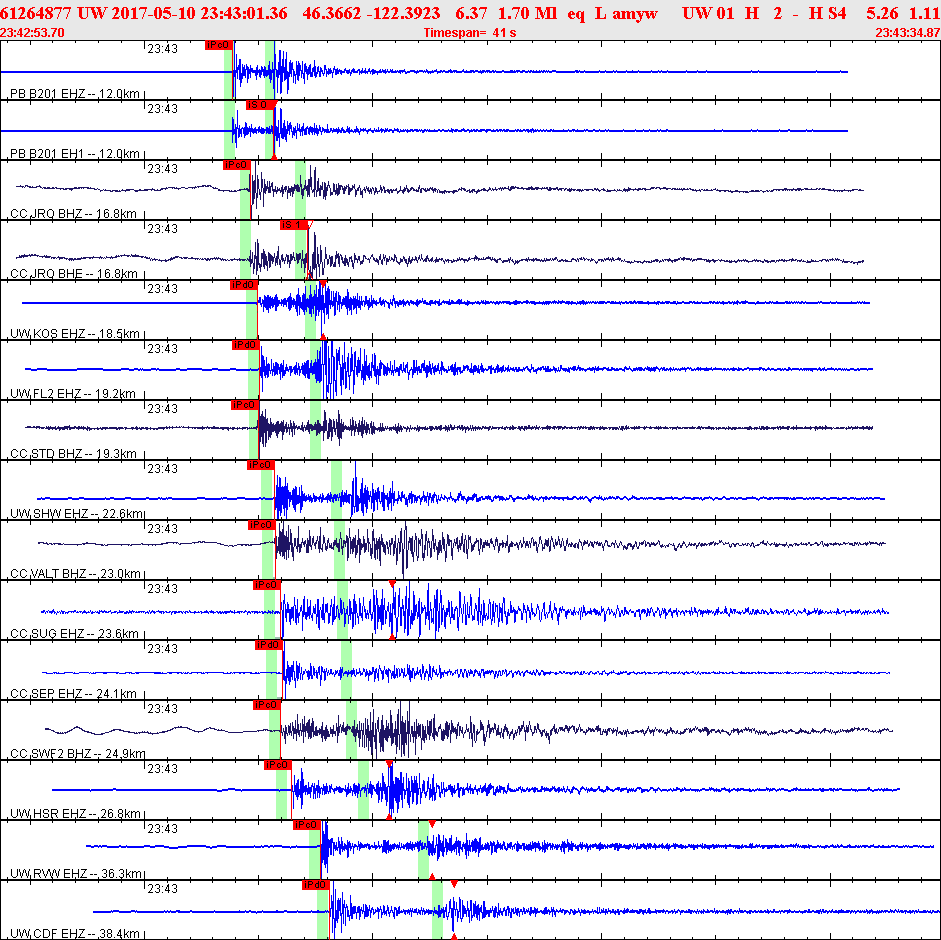Screen dimensions: 941x940
Task: Click the value 1.11 at header right
Action: coord(925,13)
